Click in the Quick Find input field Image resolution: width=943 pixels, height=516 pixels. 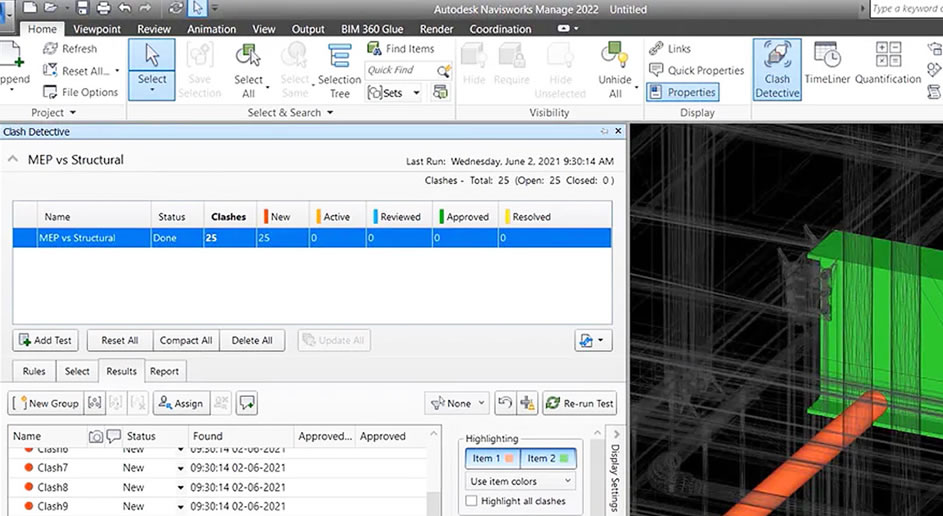click(400, 70)
